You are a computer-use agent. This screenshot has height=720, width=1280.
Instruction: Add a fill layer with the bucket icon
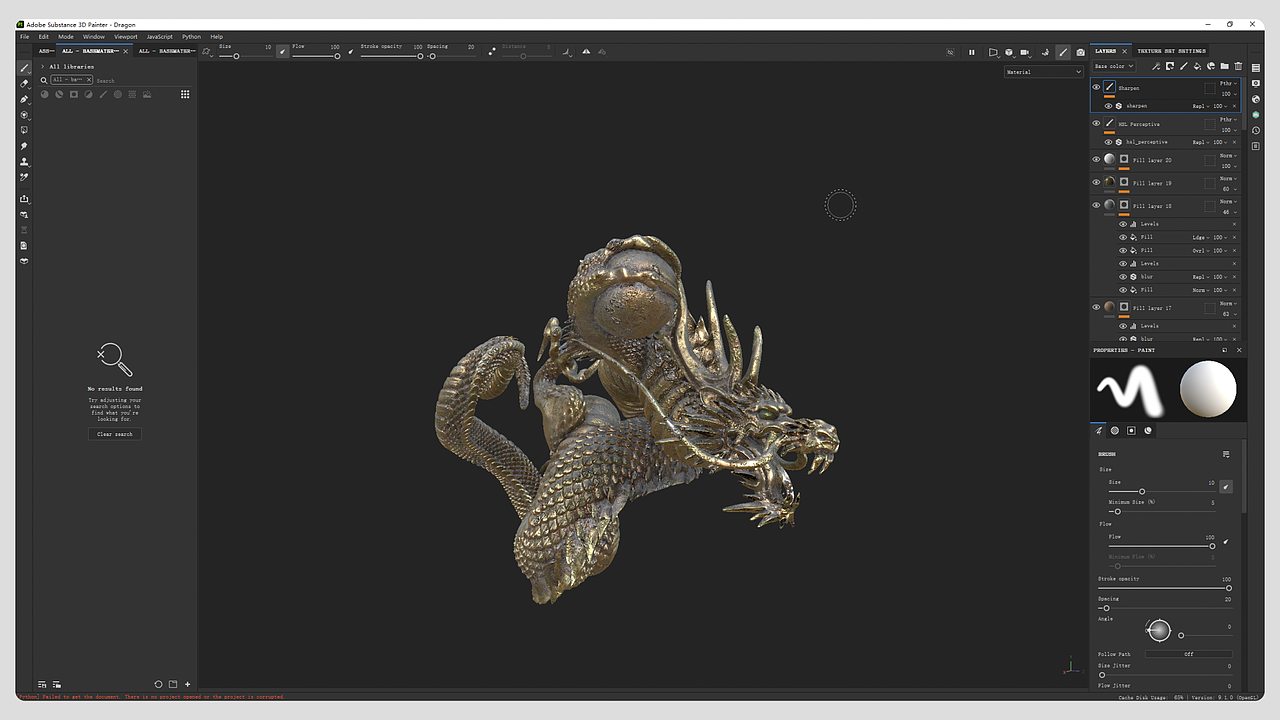click(1197, 67)
